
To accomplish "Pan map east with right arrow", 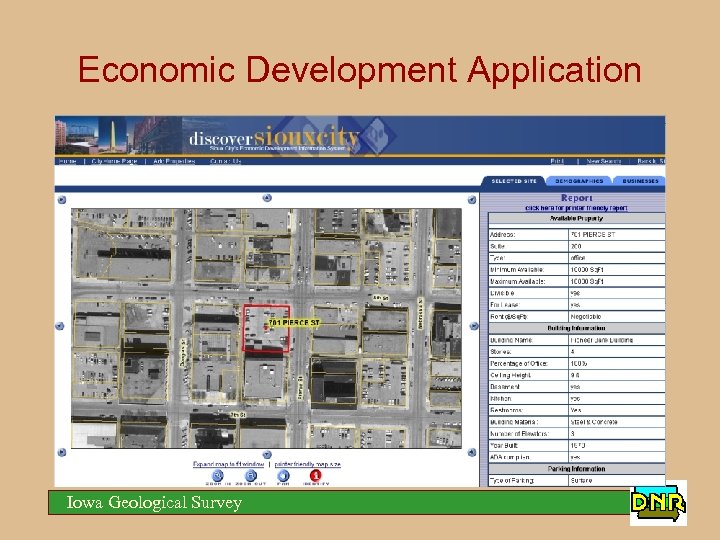I will [474, 326].
